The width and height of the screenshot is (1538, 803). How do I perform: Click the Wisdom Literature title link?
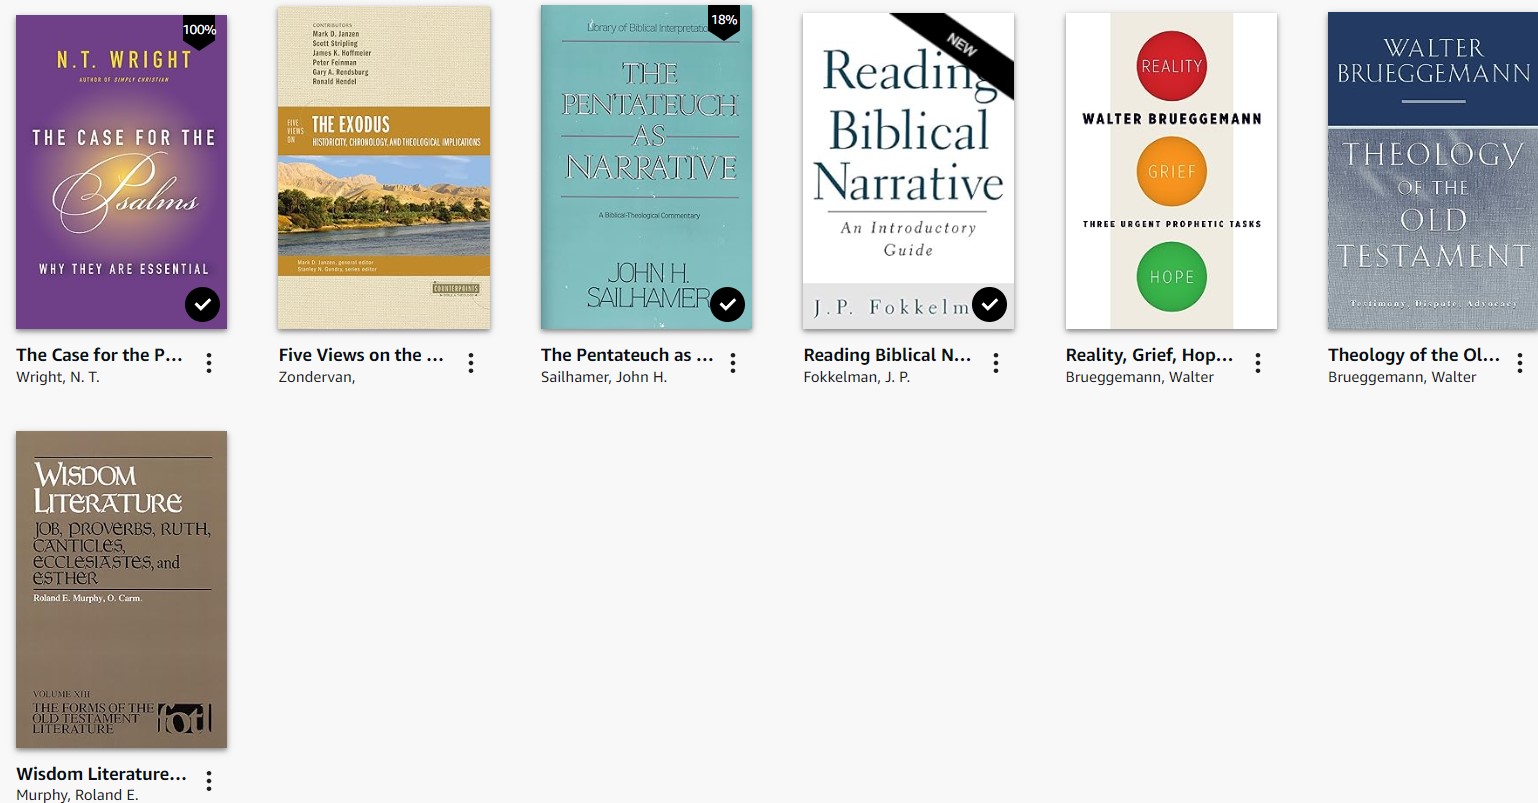[101, 774]
